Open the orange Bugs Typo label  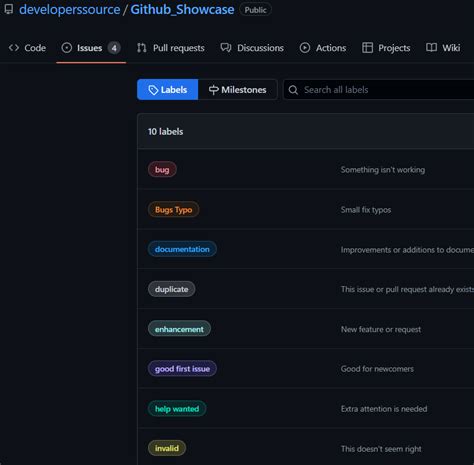(x=173, y=210)
